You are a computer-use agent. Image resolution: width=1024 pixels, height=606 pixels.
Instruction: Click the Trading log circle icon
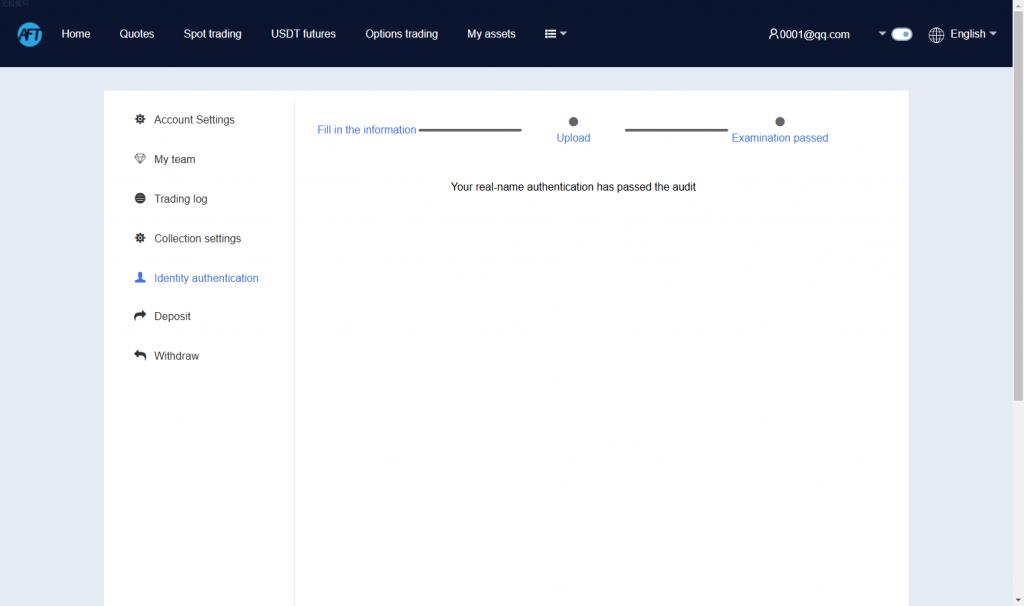(x=140, y=198)
